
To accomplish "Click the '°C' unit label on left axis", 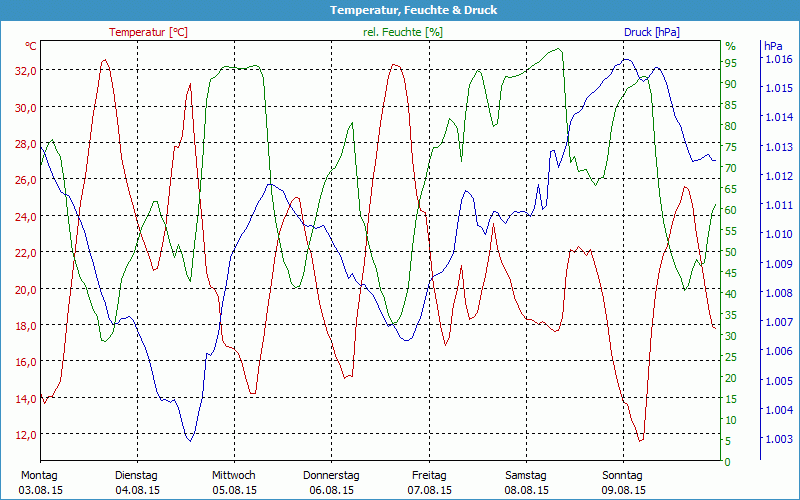I will pos(31,46).
